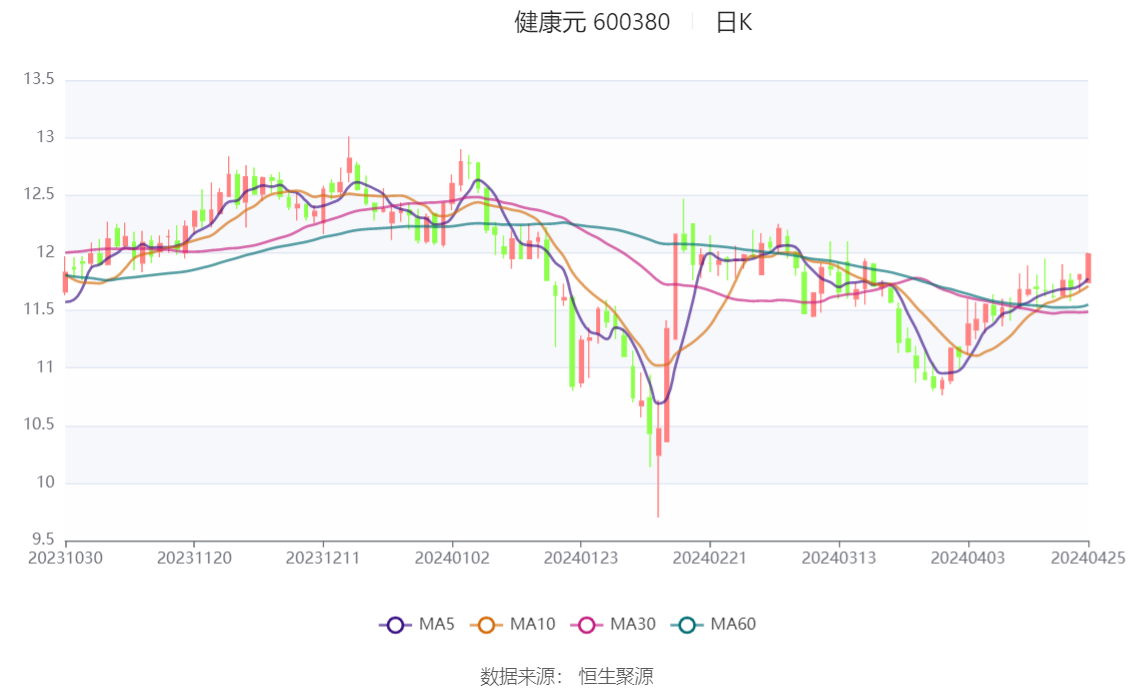Click the 日K period label
The image size is (1134, 689).
click(x=733, y=22)
